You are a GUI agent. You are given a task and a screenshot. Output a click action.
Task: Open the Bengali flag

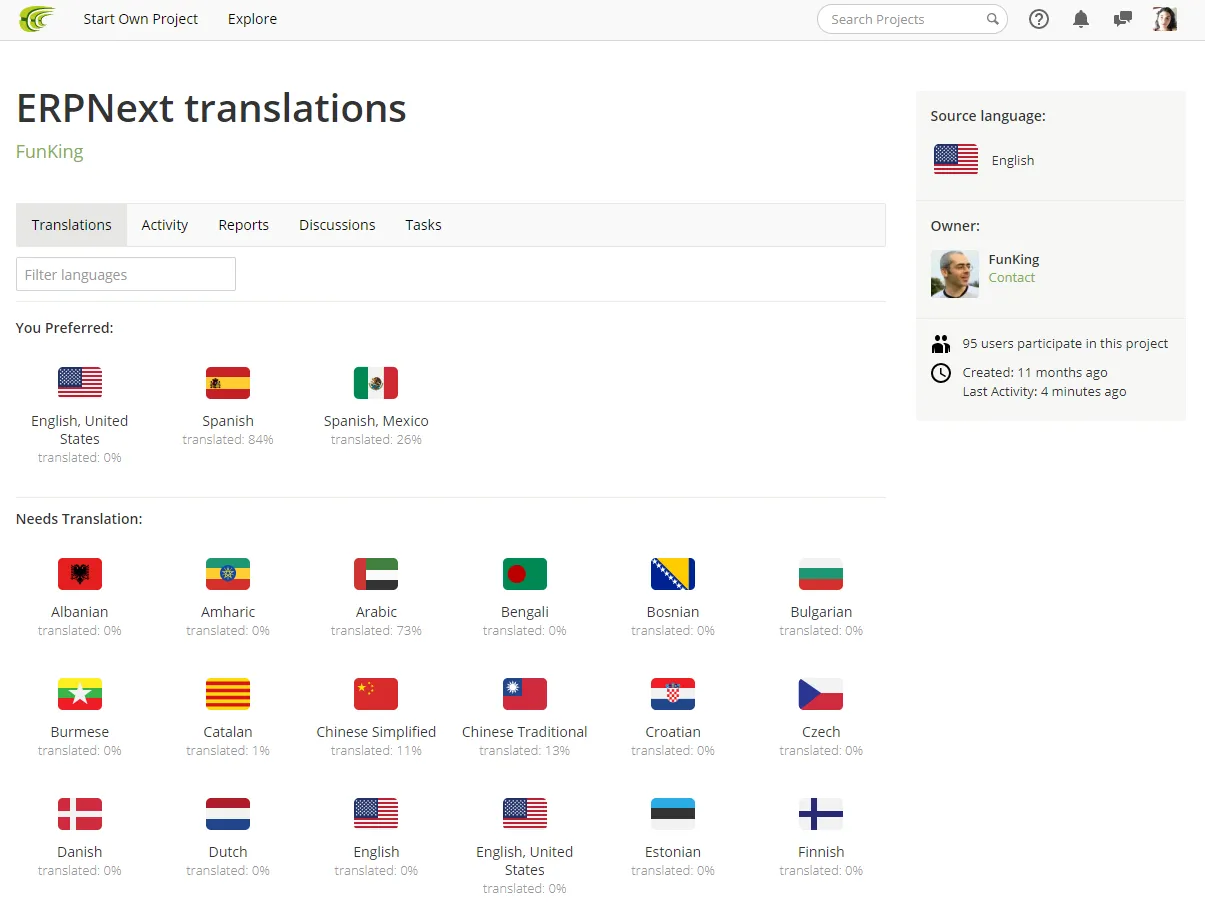tap(525, 574)
